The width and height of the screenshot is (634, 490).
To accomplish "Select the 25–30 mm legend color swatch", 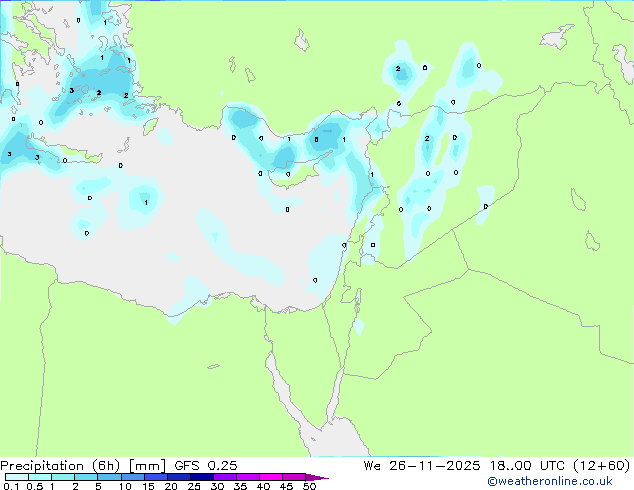I will pyautogui.click(x=201, y=477).
